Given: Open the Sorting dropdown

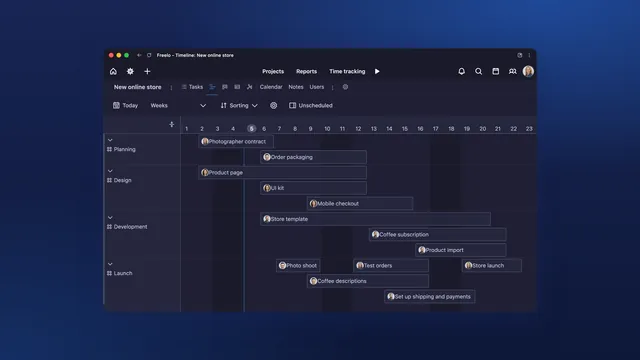Looking at the screenshot, I should point(239,105).
